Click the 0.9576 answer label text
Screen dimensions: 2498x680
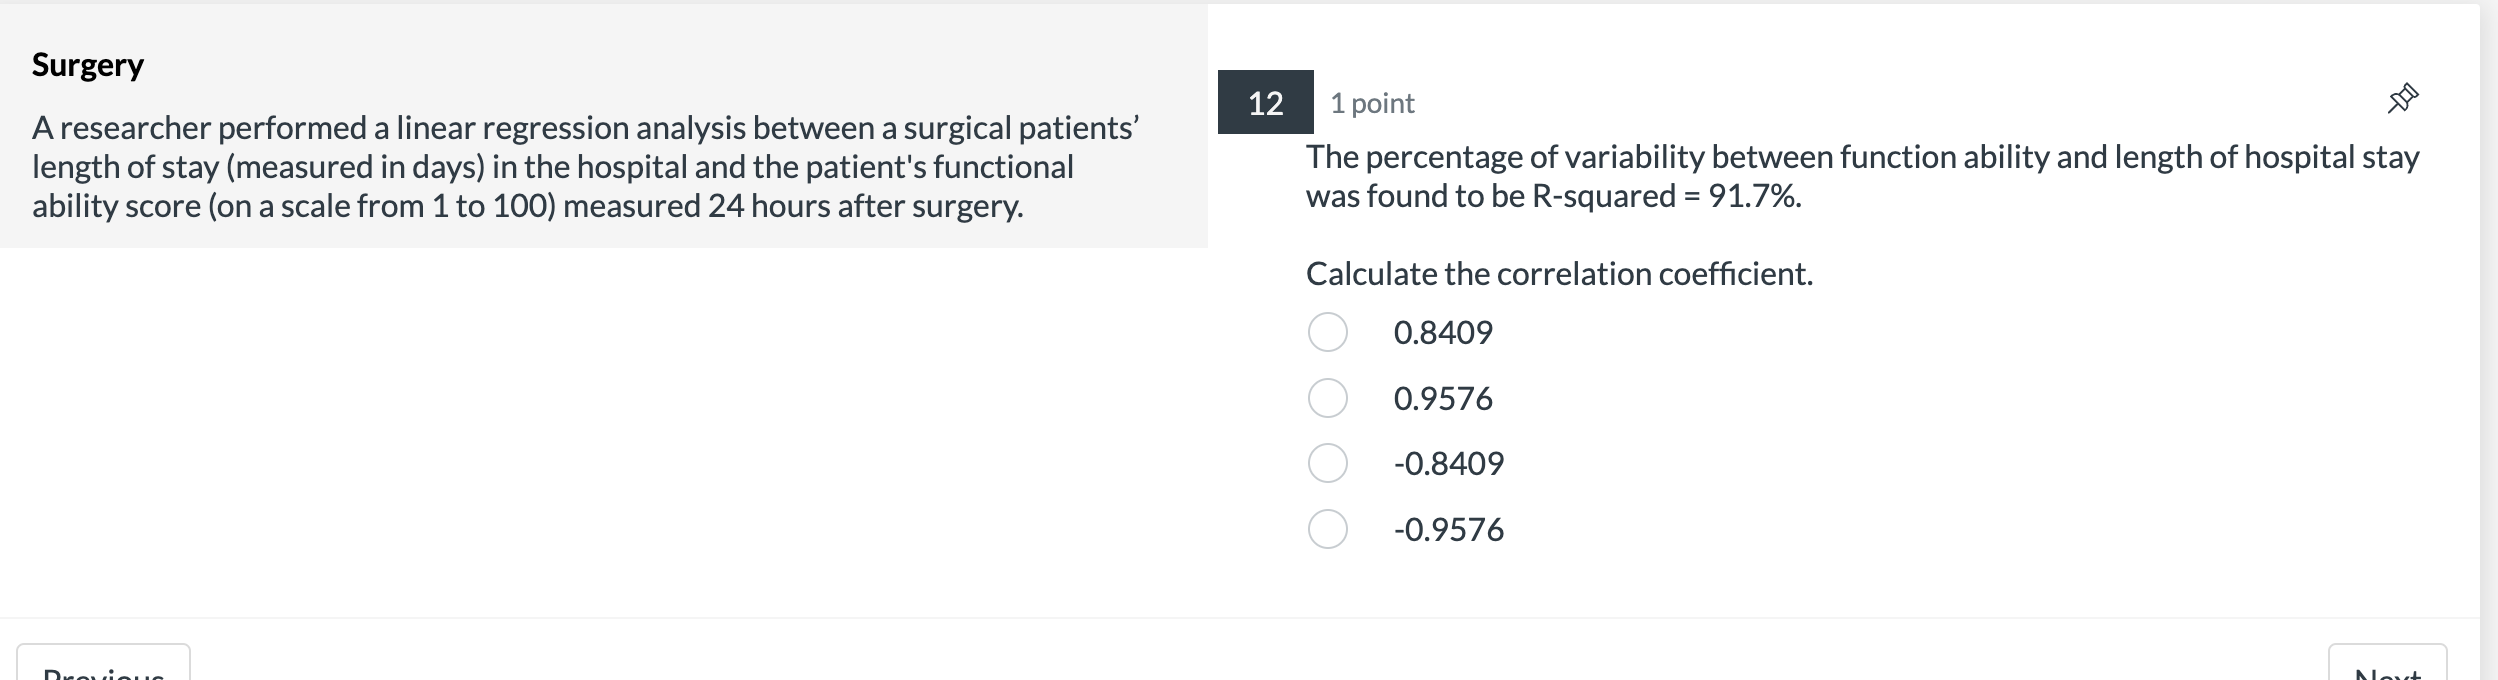coord(1443,399)
